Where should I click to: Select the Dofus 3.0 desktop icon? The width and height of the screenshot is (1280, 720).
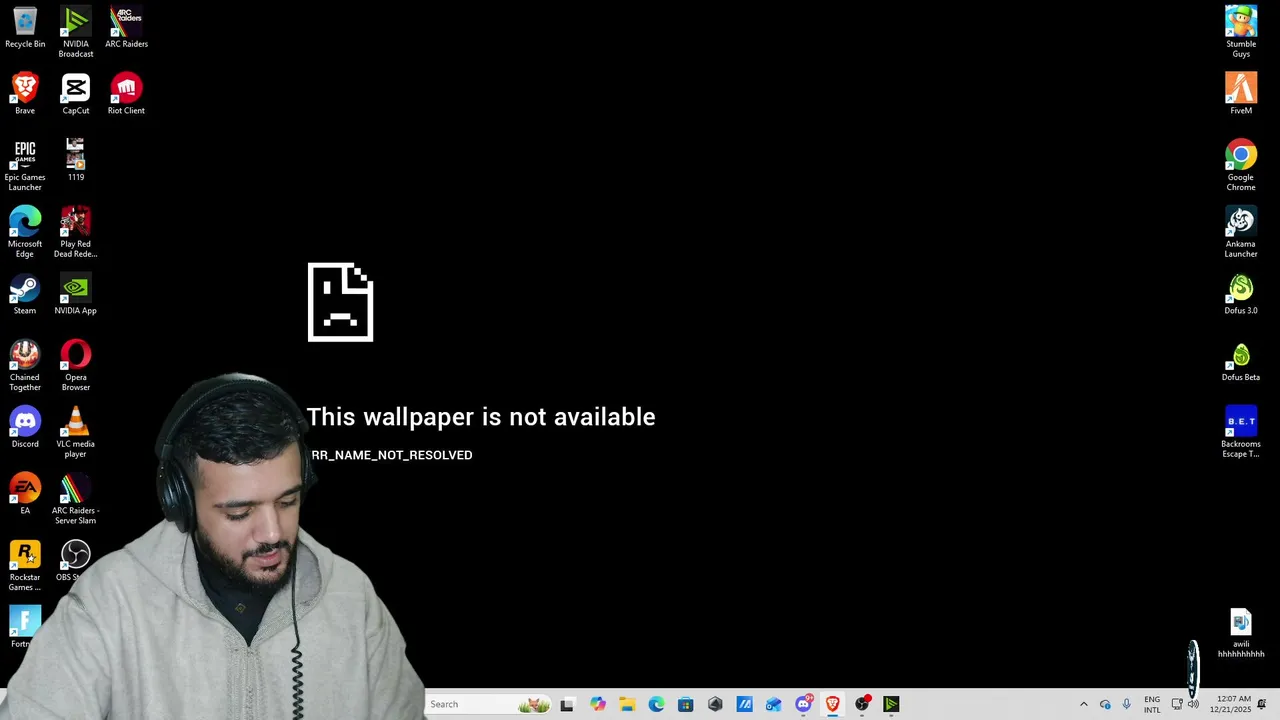(1241, 294)
